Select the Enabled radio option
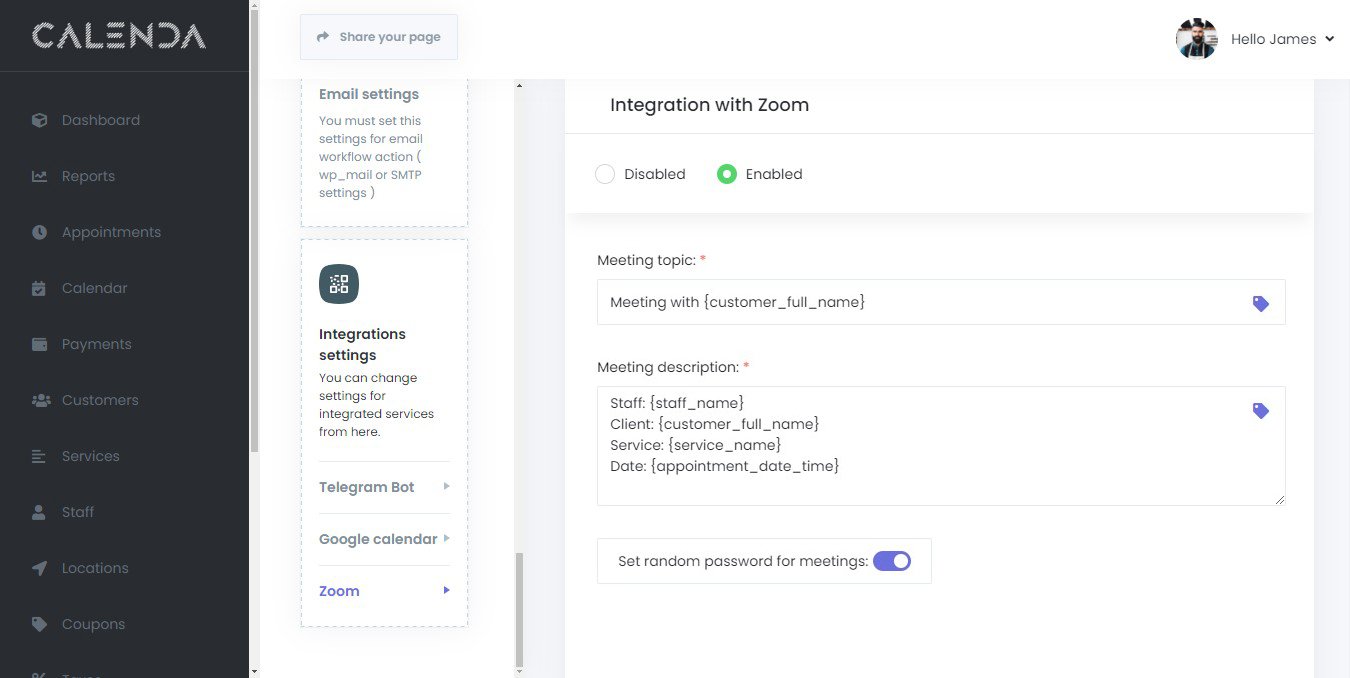This screenshot has height=678, width=1350. (727, 174)
